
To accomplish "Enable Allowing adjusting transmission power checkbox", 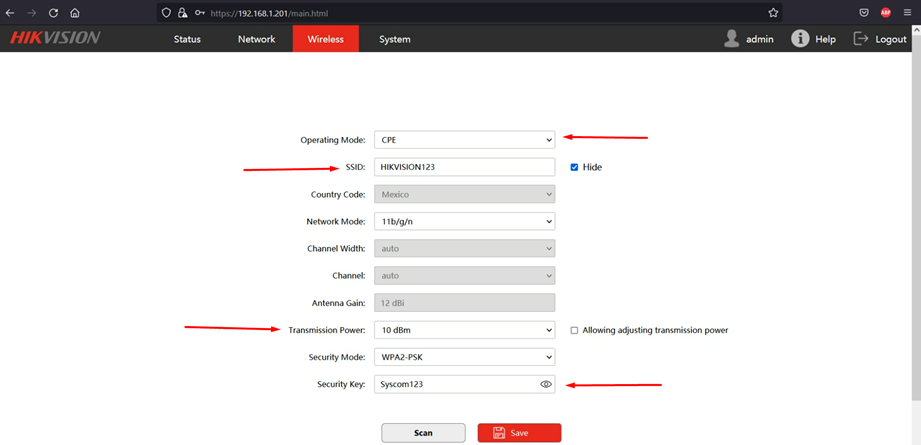I will point(574,331).
